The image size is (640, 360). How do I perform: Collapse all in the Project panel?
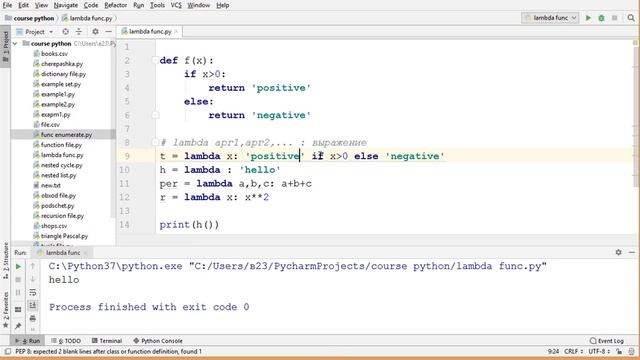click(x=79, y=31)
